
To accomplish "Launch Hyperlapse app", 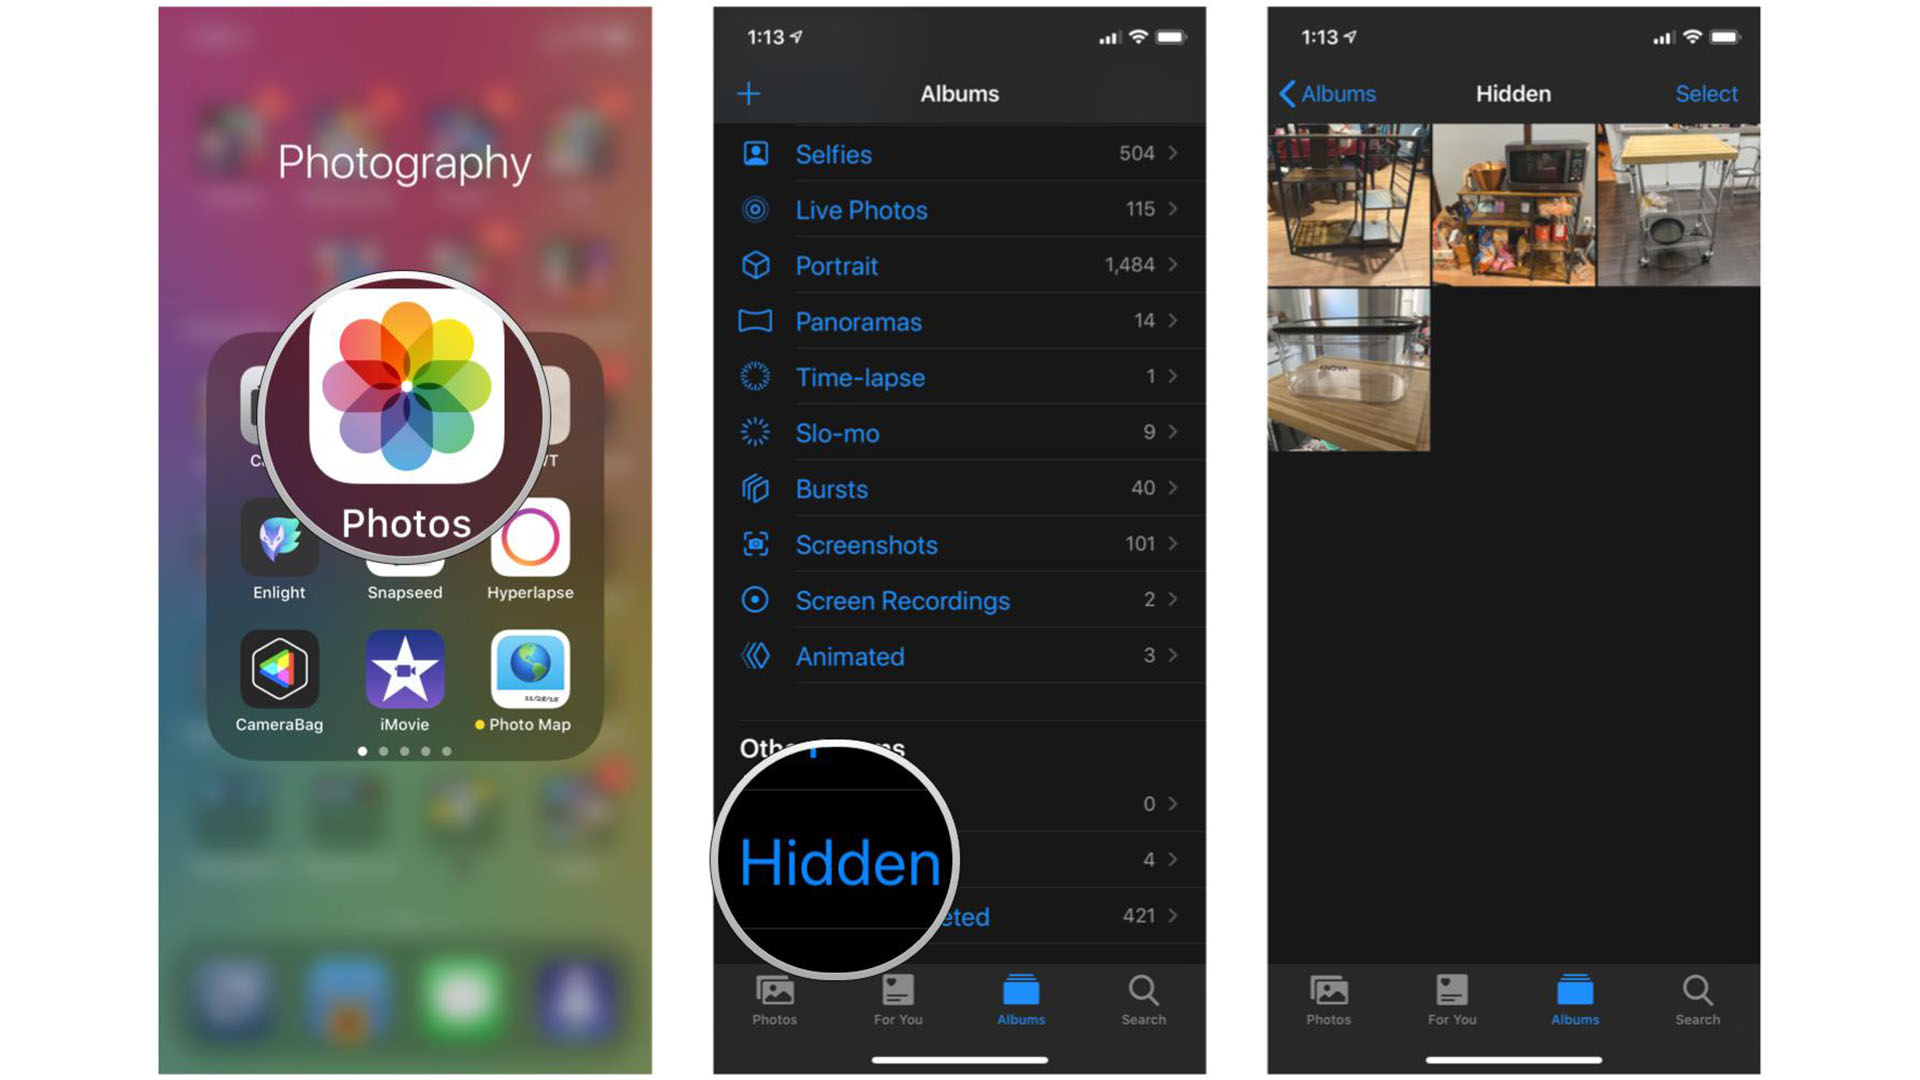I will 531,545.
